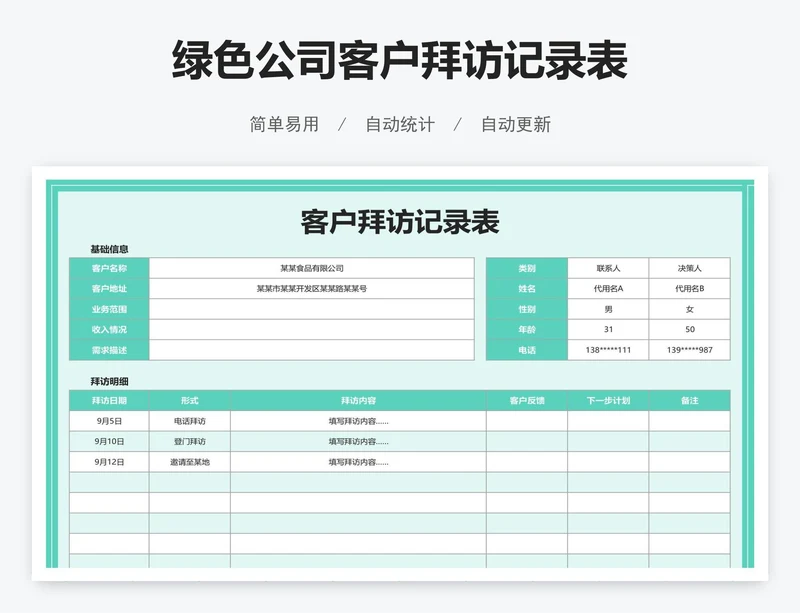800x613 pixels.
Task: Click the 自动更新 subtitle text
Action: pyautogui.click(x=516, y=125)
